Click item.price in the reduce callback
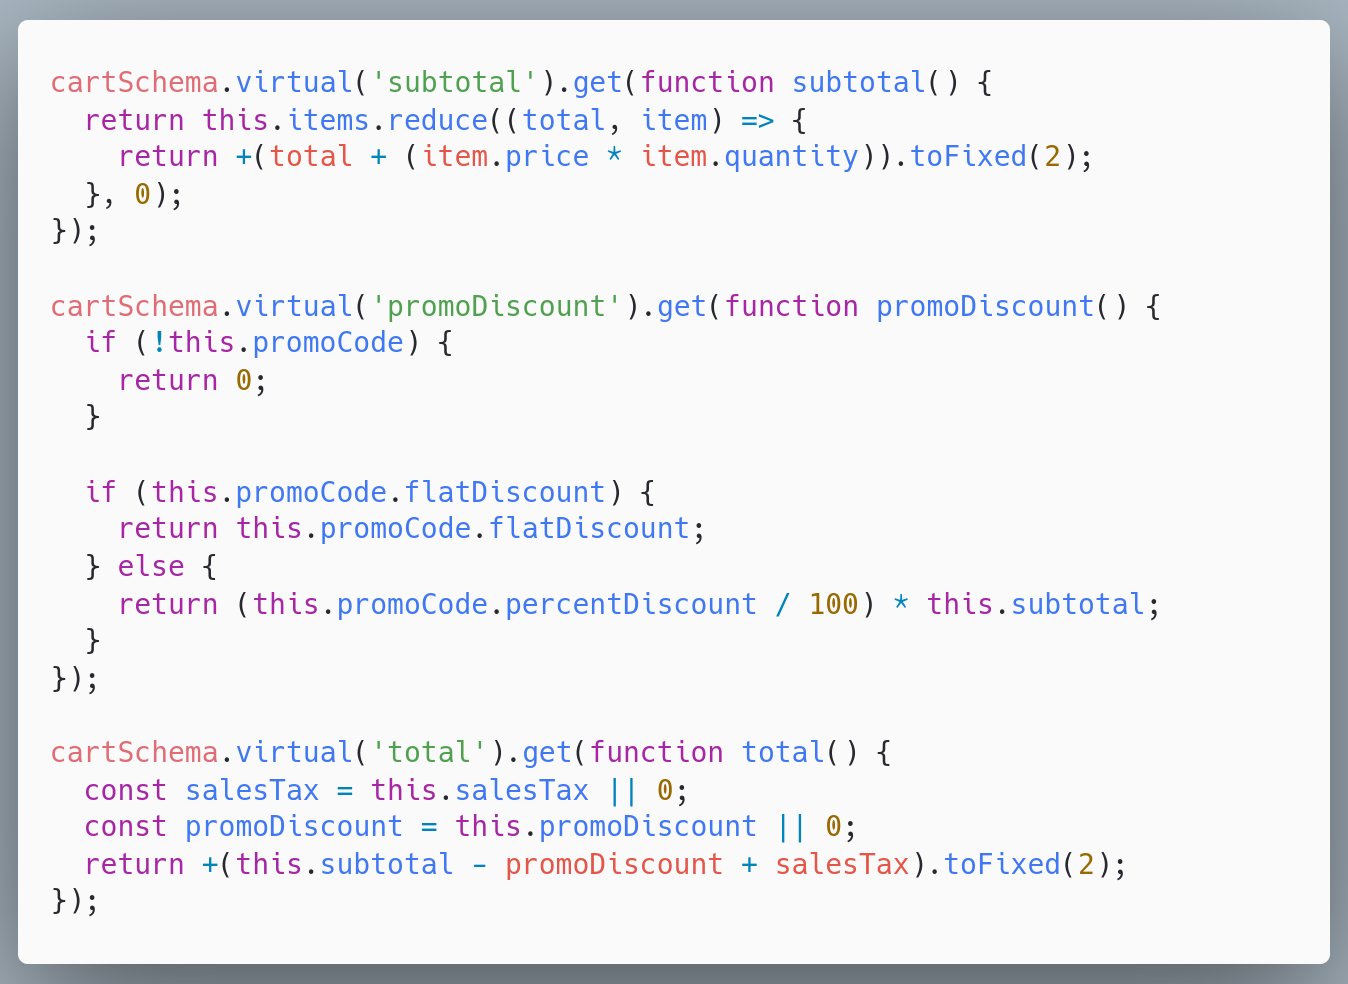Image resolution: width=1348 pixels, height=984 pixels. pos(505,157)
